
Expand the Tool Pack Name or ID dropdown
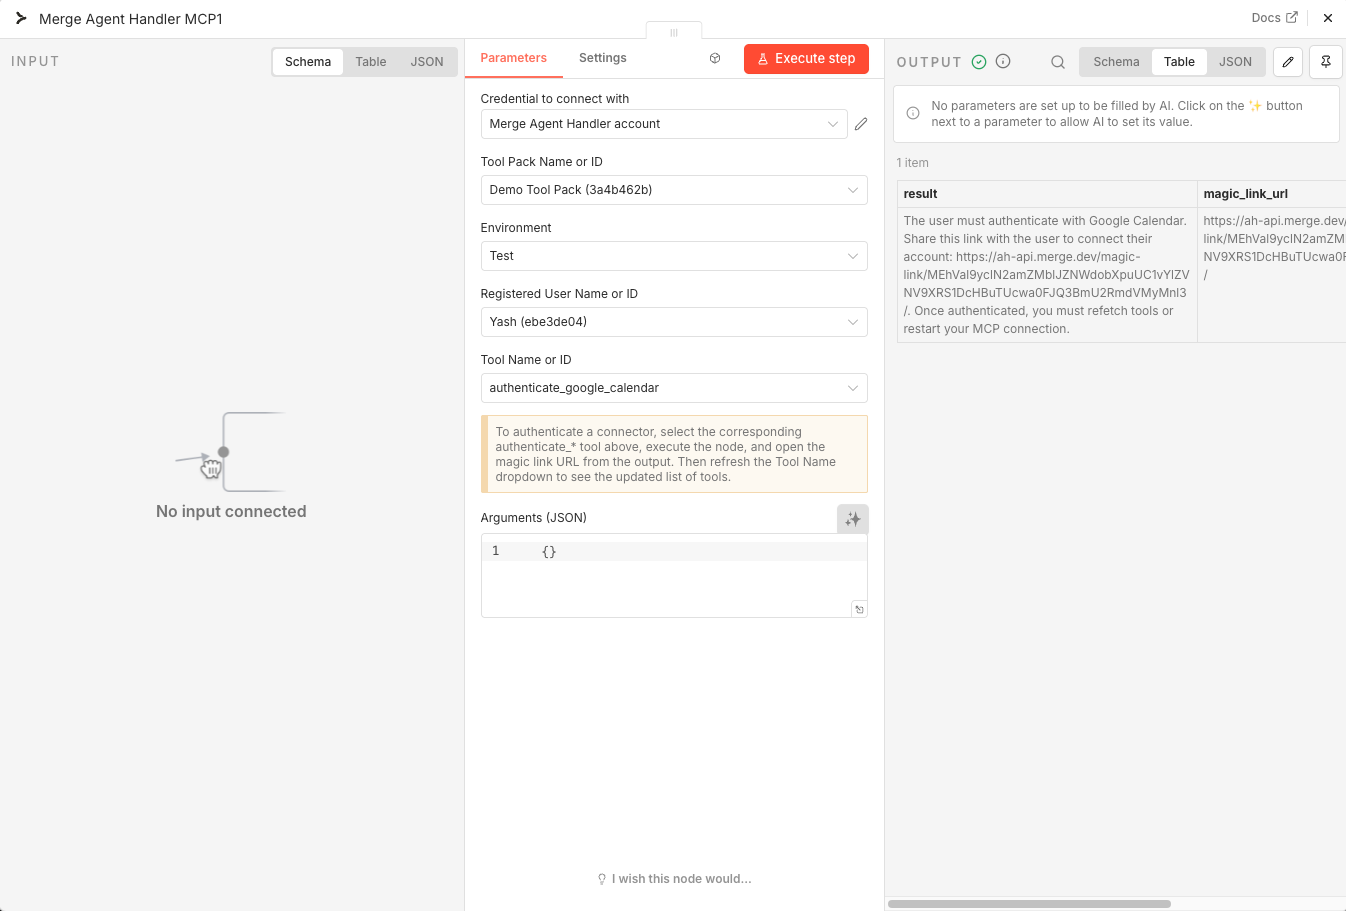[674, 190]
